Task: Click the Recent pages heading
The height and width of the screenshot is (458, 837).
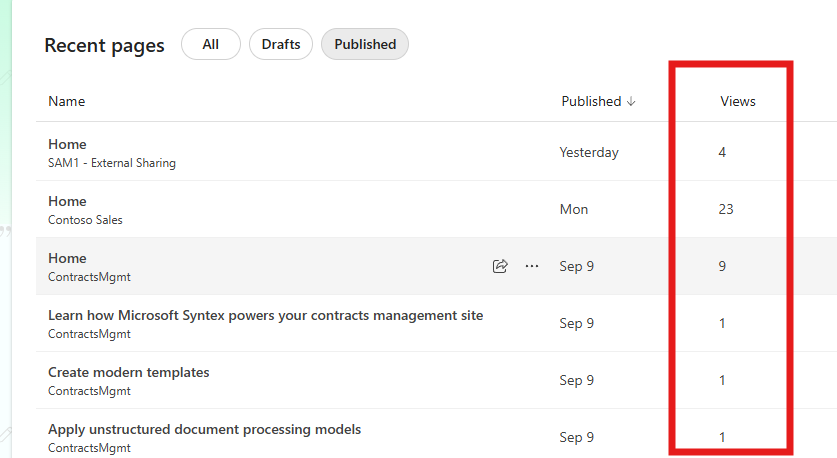Action: (104, 46)
